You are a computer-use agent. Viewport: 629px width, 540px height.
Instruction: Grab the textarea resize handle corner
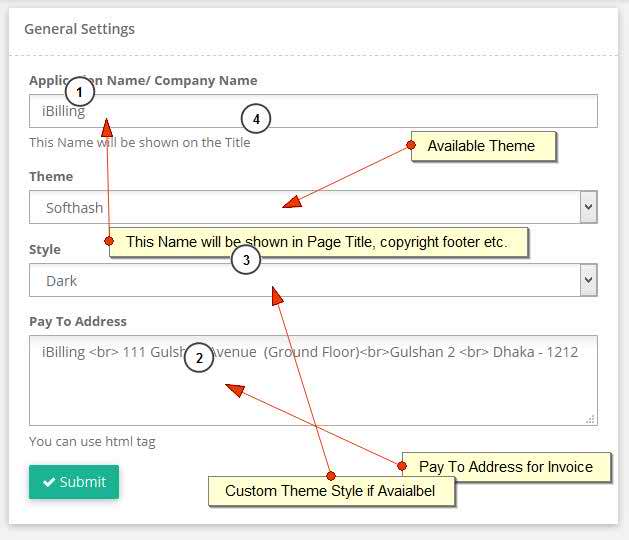(590, 419)
